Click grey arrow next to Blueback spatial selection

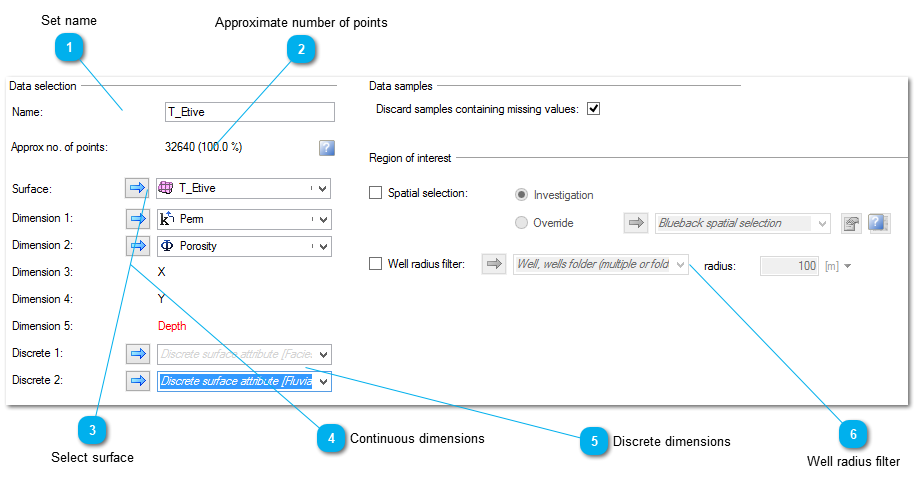[x=636, y=223]
